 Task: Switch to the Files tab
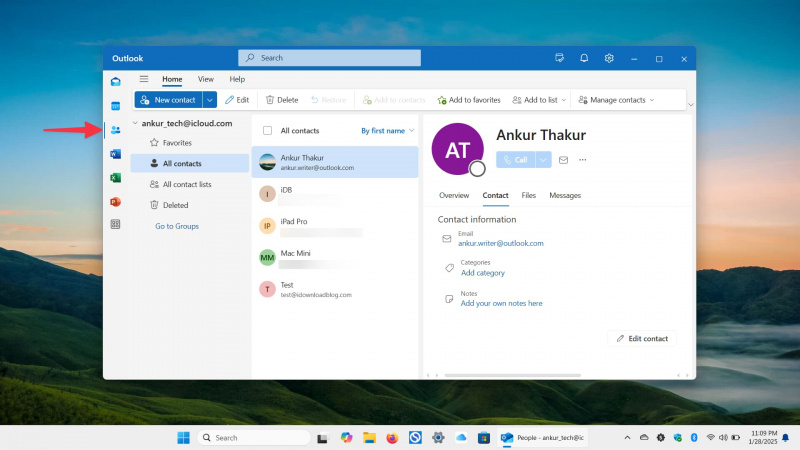pyautogui.click(x=529, y=195)
